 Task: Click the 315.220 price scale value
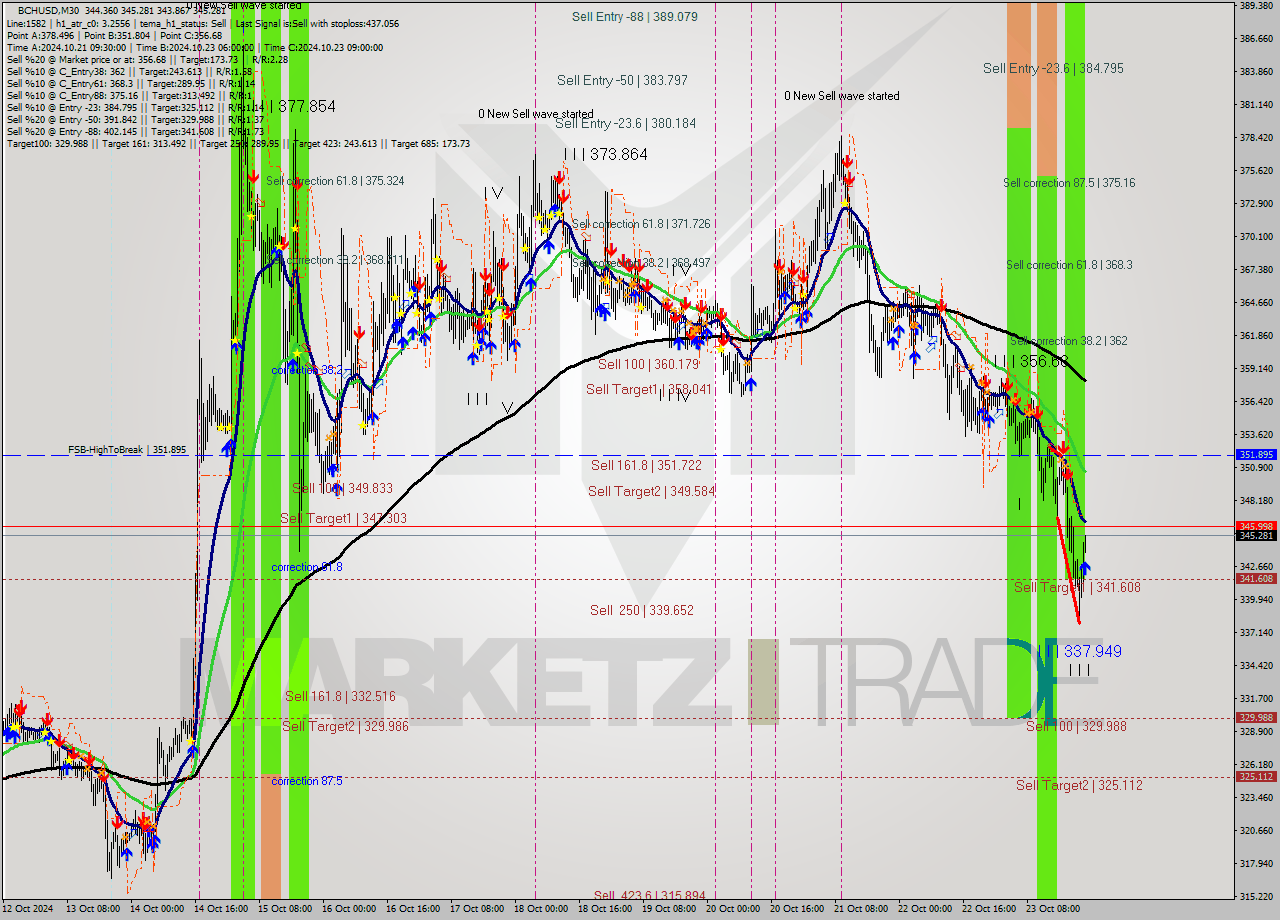1256,896
